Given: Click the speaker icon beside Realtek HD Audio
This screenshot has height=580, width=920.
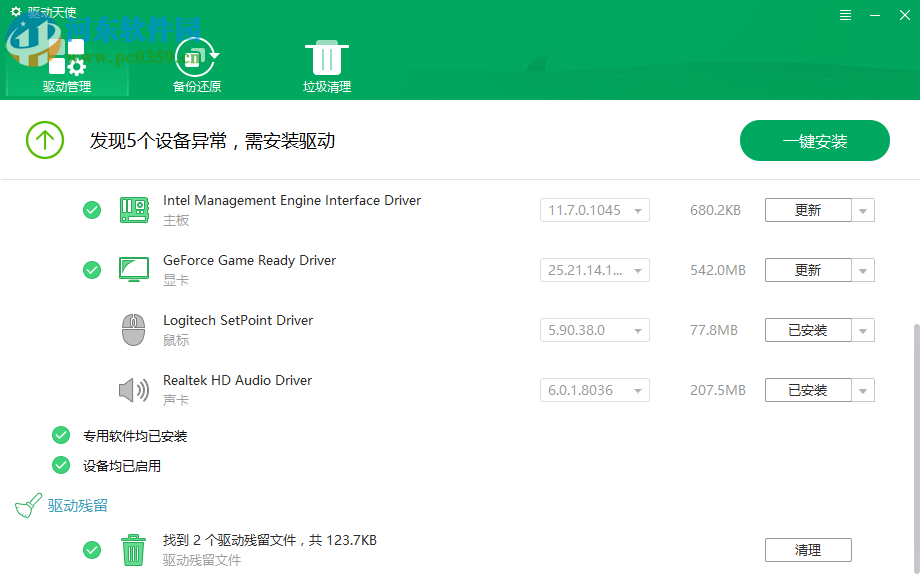Looking at the screenshot, I should 134,390.
